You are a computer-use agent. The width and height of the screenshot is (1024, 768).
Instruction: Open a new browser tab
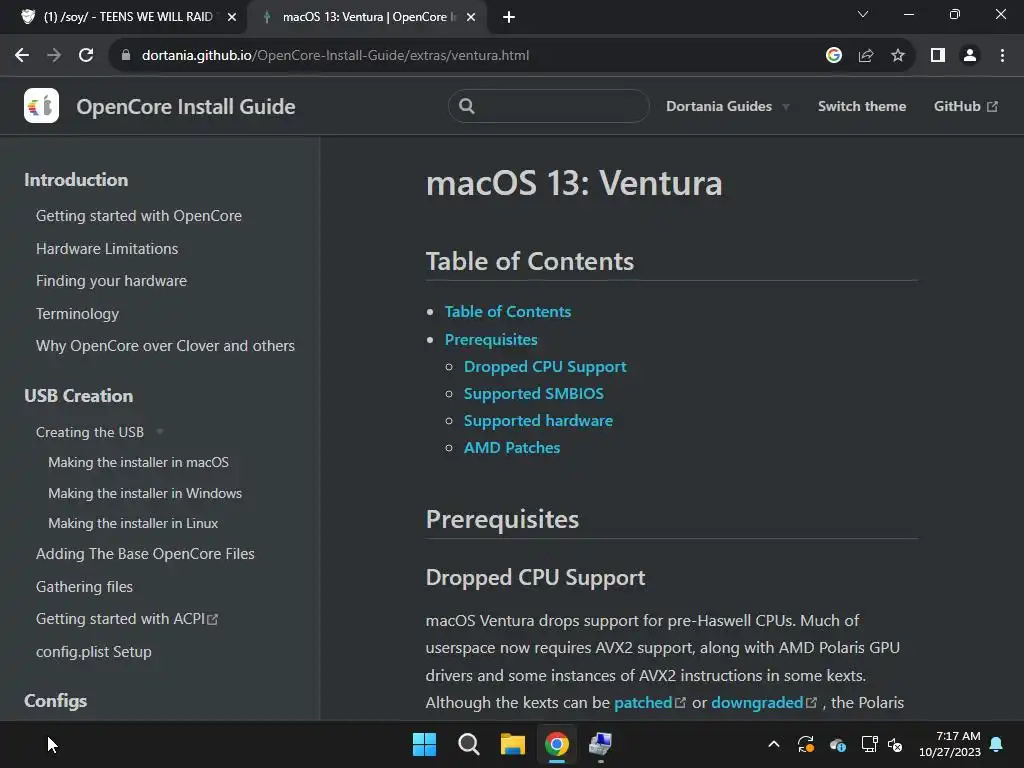(509, 17)
